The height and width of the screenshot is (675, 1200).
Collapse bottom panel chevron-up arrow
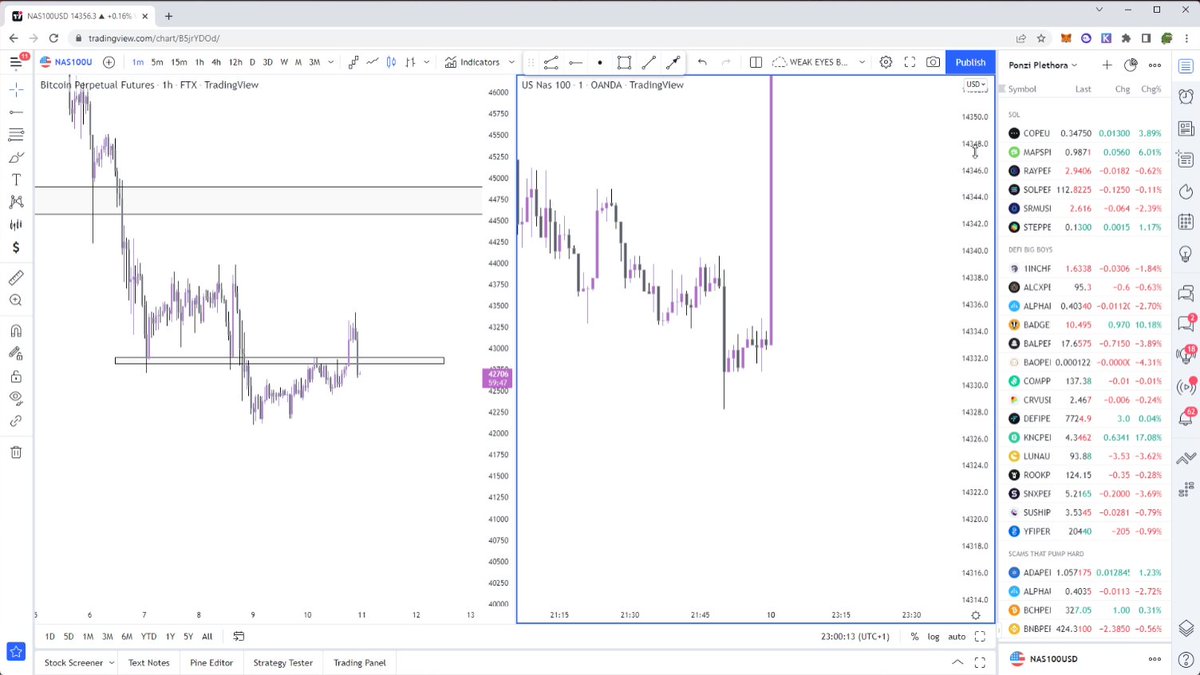[958, 662]
